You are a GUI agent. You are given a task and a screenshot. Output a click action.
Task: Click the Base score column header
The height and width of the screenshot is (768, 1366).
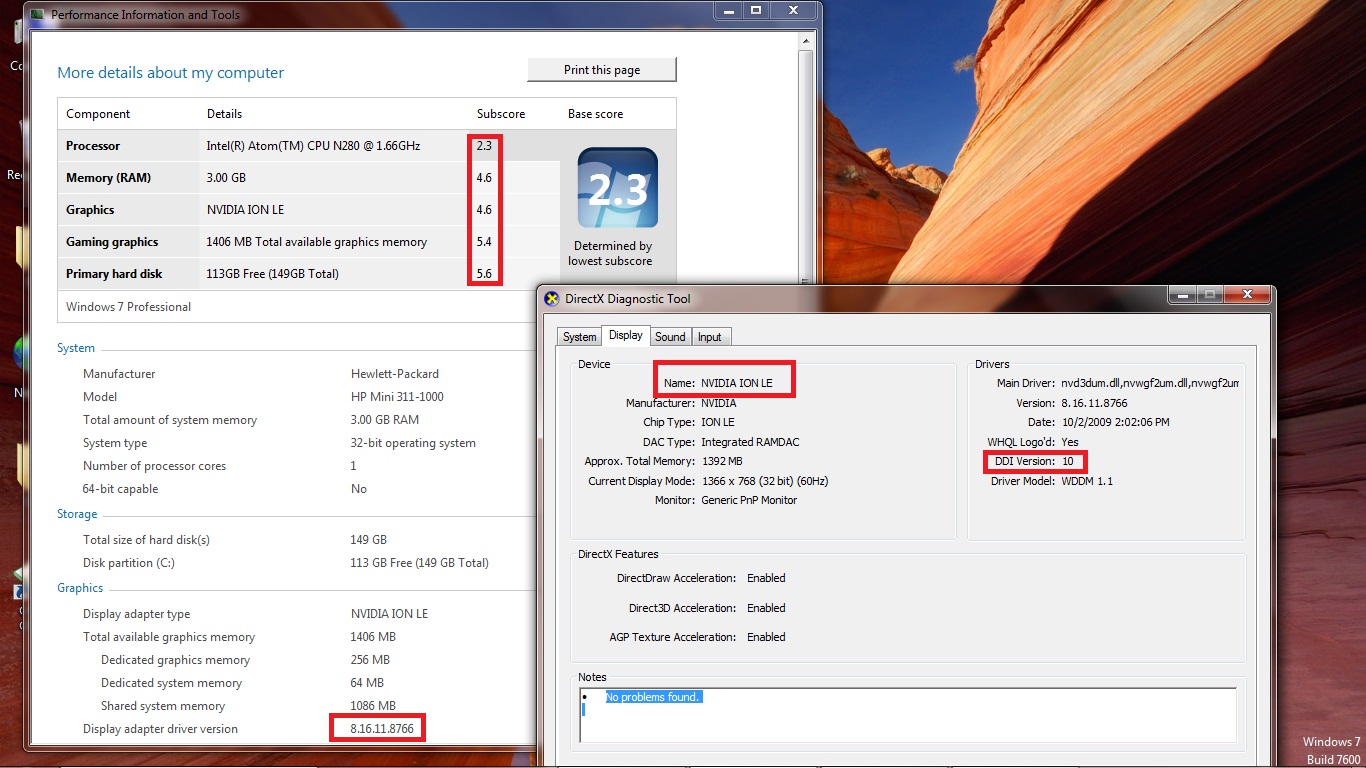[x=596, y=114]
